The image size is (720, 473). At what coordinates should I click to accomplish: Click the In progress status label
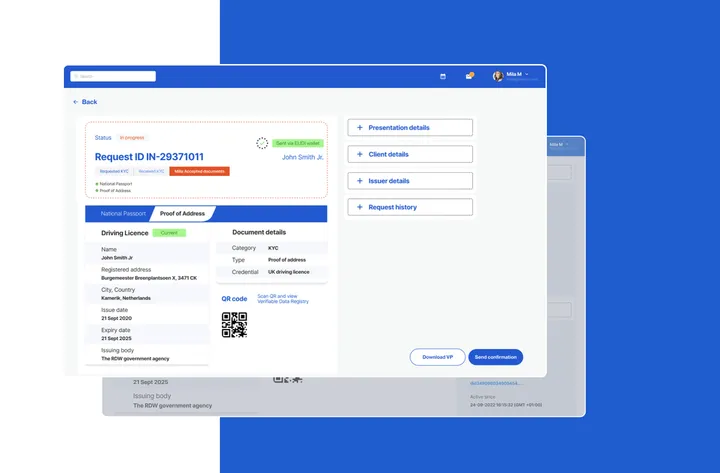[132, 138]
